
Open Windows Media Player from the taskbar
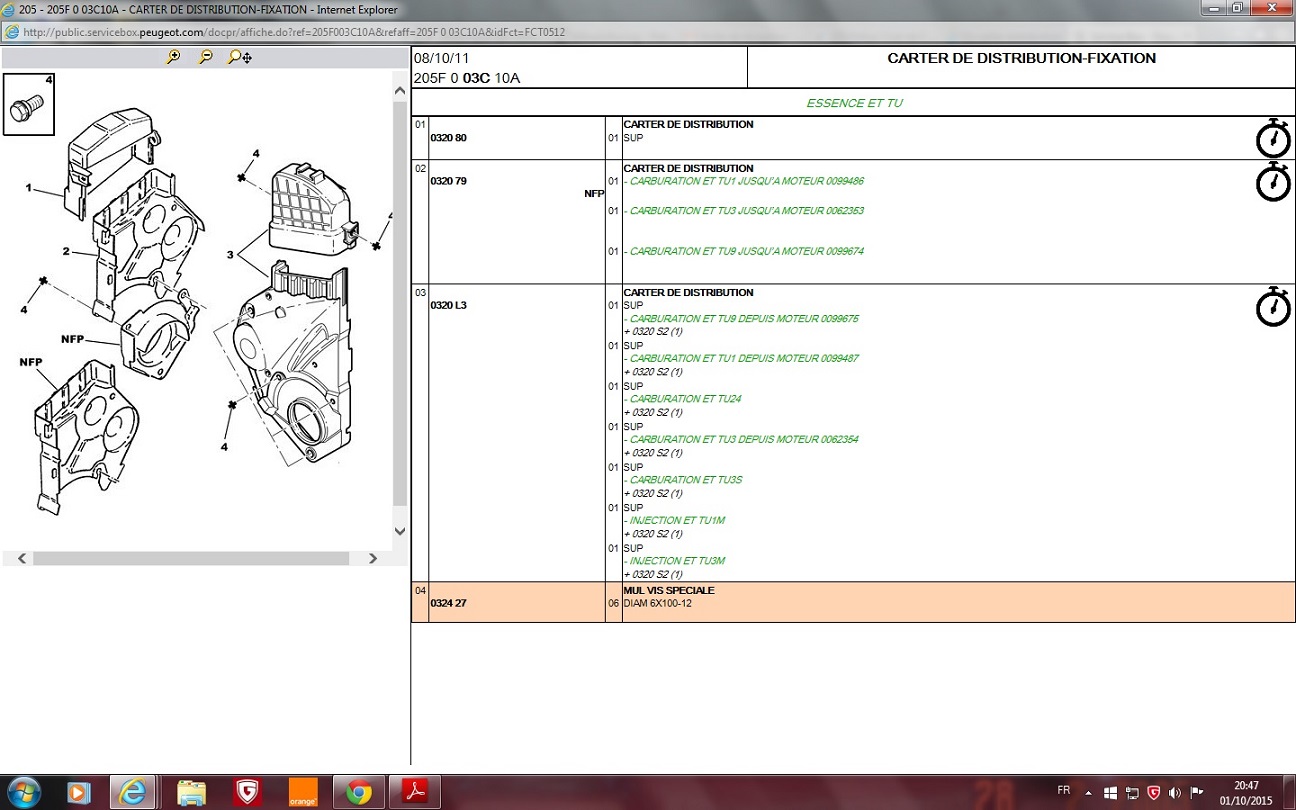coord(78,792)
